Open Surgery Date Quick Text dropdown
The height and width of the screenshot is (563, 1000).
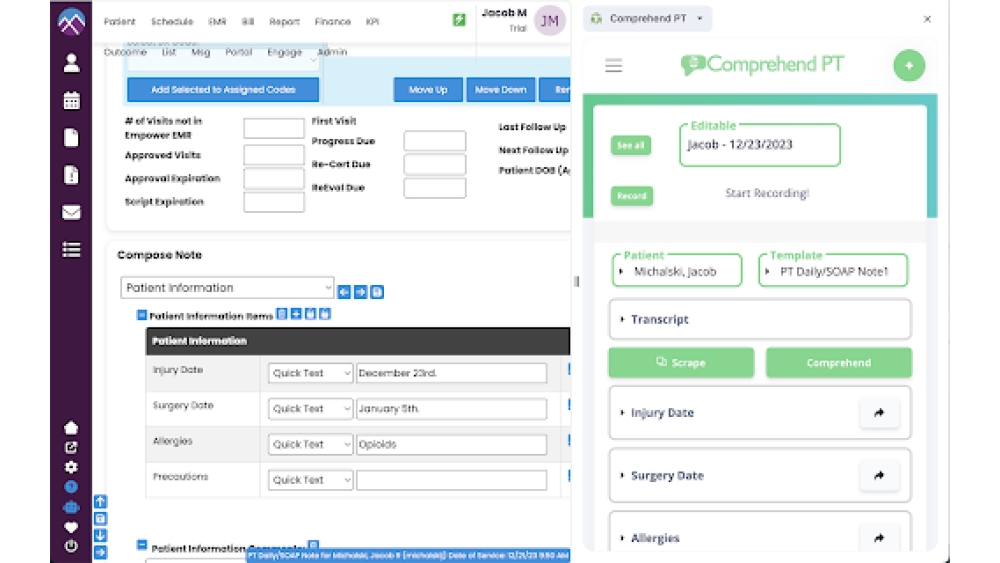[310, 409]
